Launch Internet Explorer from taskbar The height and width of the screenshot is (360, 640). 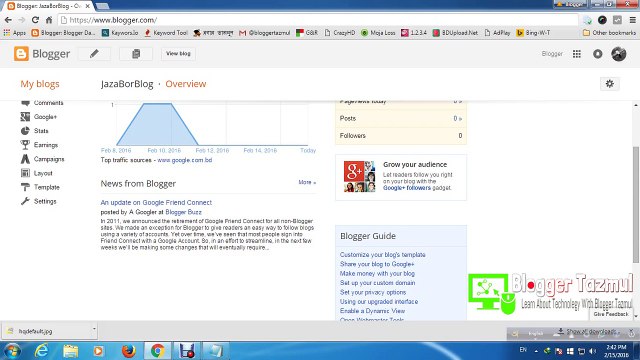41,351
